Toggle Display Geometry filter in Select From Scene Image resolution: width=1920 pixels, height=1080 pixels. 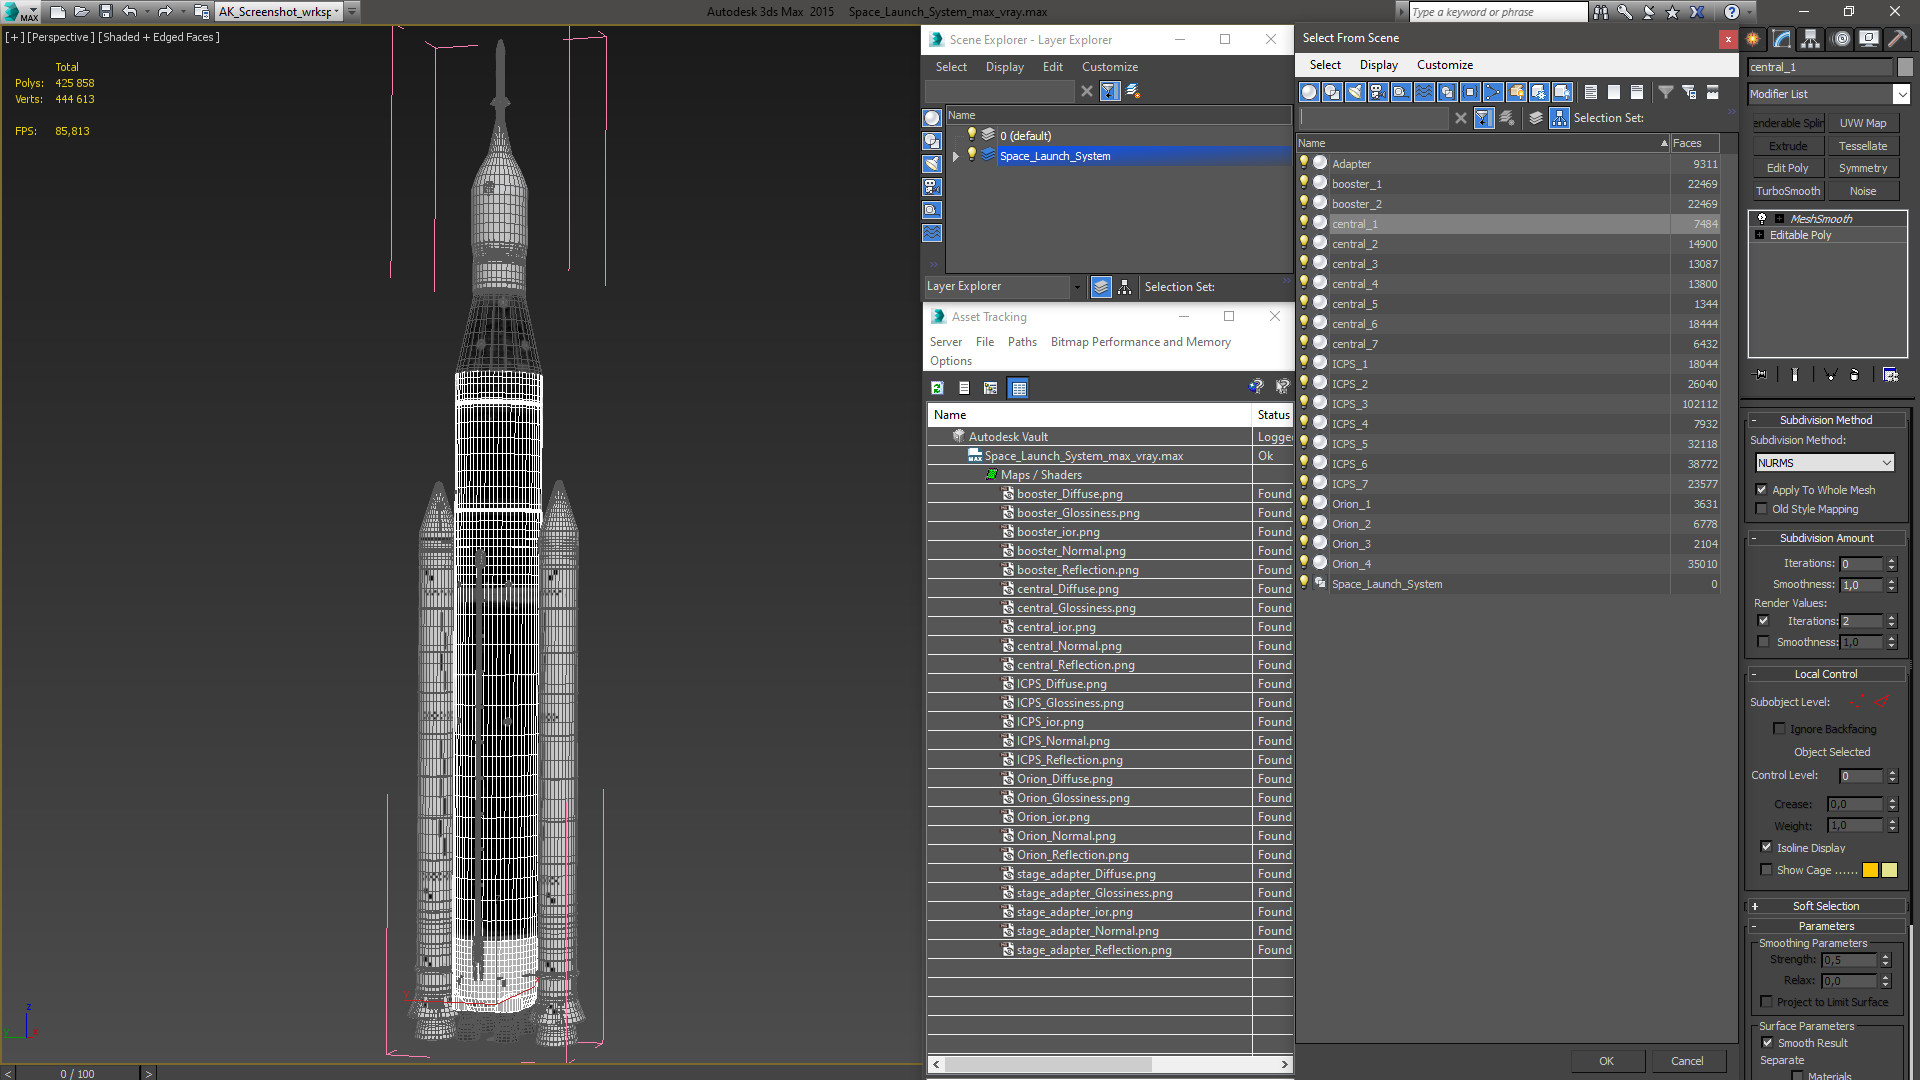[1309, 92]
